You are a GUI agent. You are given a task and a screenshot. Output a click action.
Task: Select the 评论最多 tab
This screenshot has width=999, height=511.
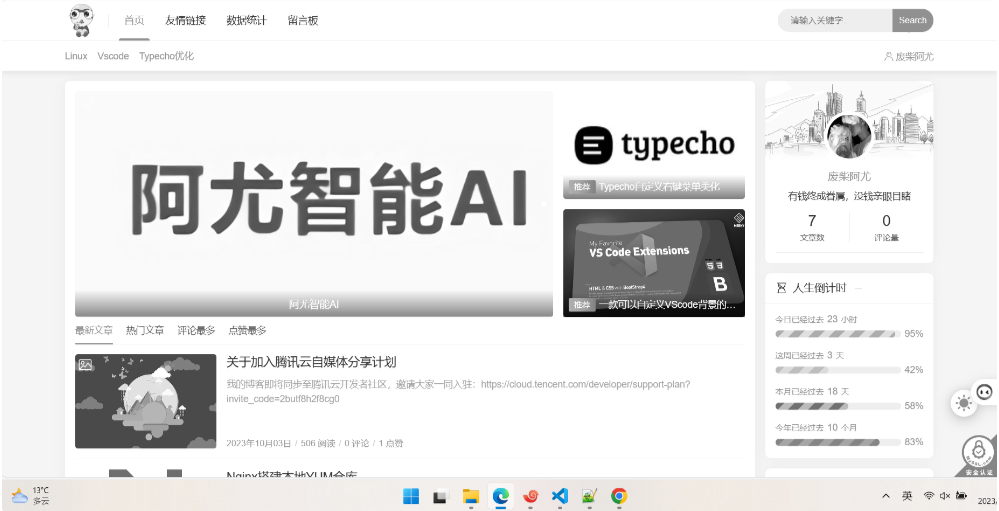click(196, 331)
